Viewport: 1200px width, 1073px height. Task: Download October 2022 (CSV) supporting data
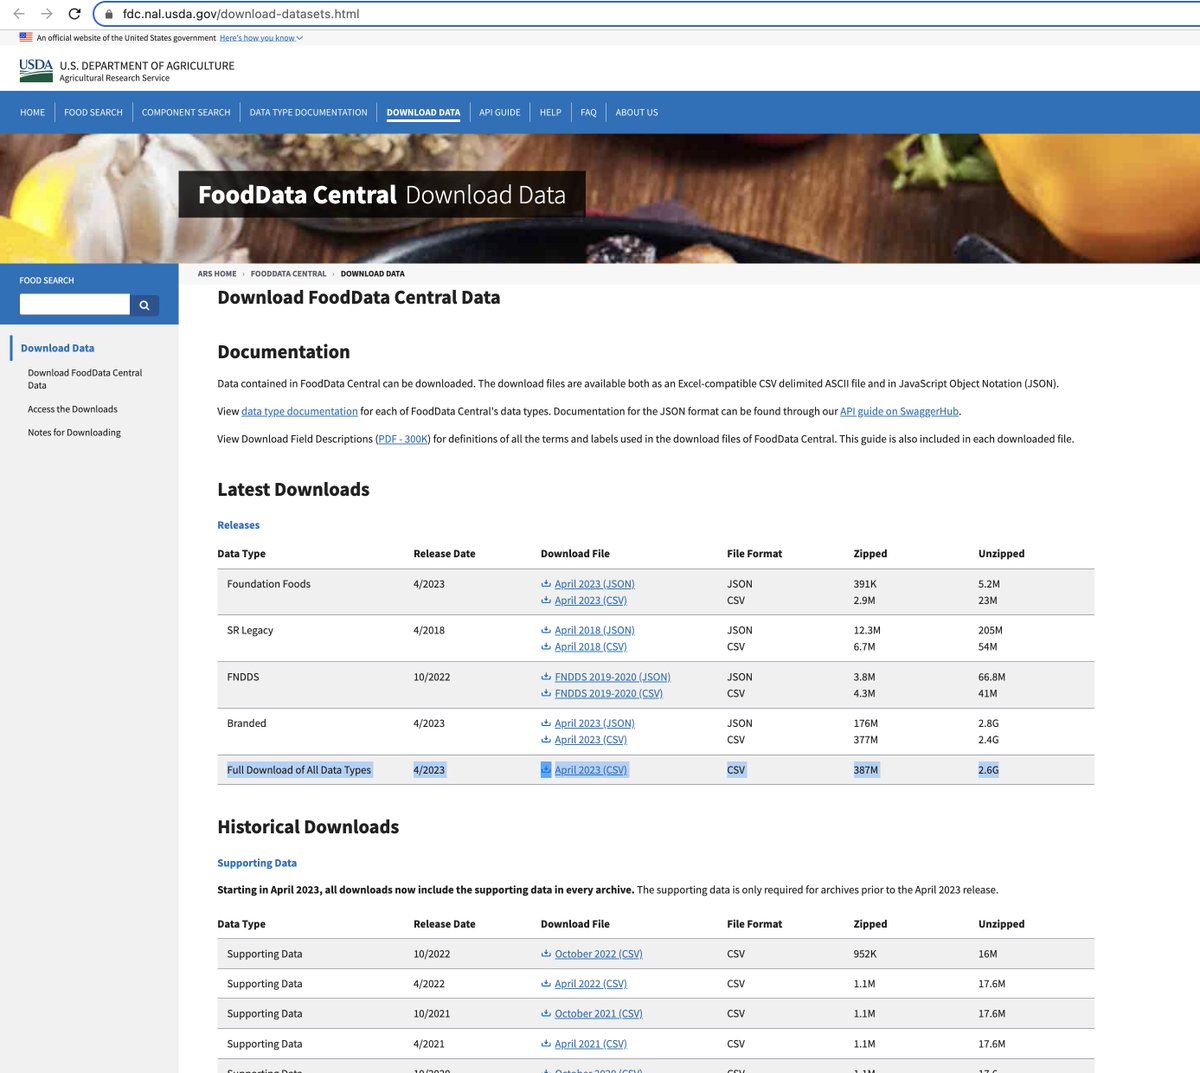[x=598, y=954]
